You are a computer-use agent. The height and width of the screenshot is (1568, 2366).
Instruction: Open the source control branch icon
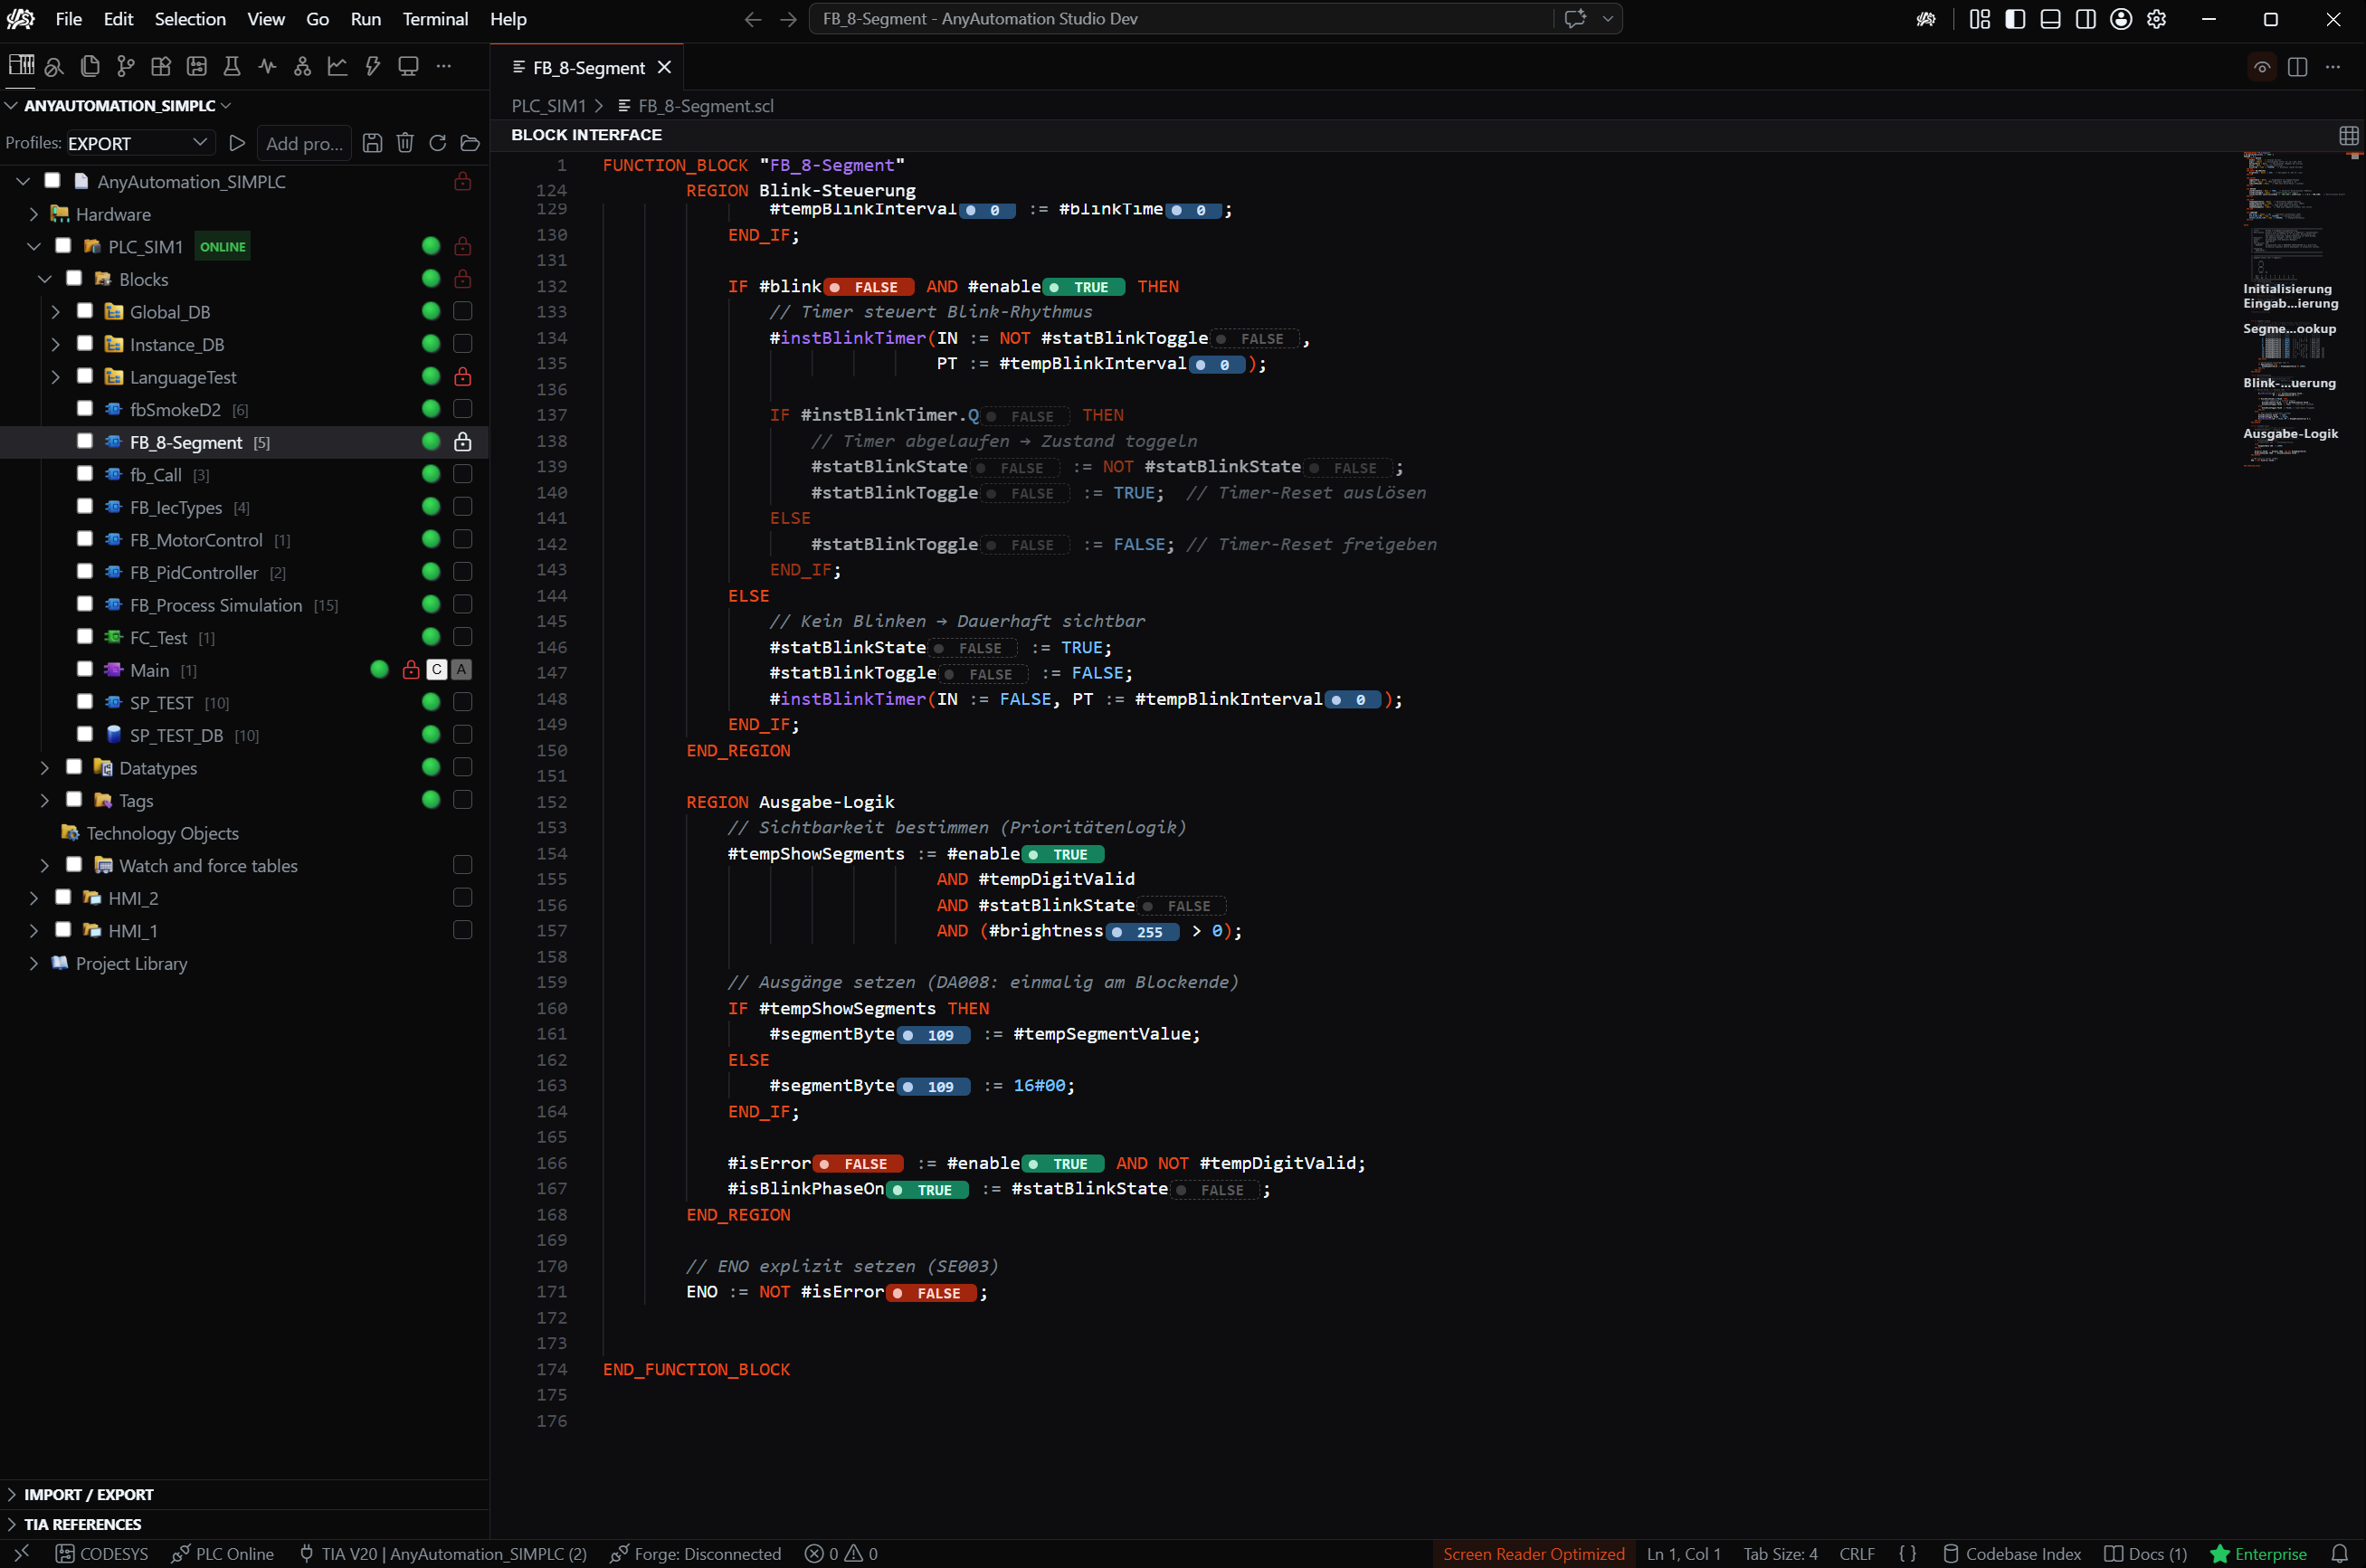[x=125, y=66]
